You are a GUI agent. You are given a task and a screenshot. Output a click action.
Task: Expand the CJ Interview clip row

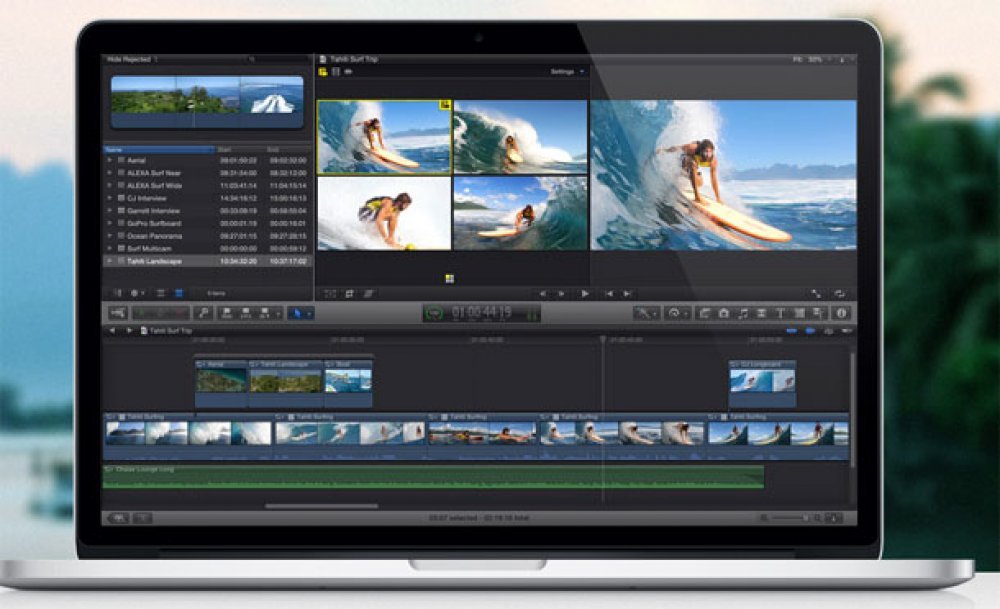110,198
